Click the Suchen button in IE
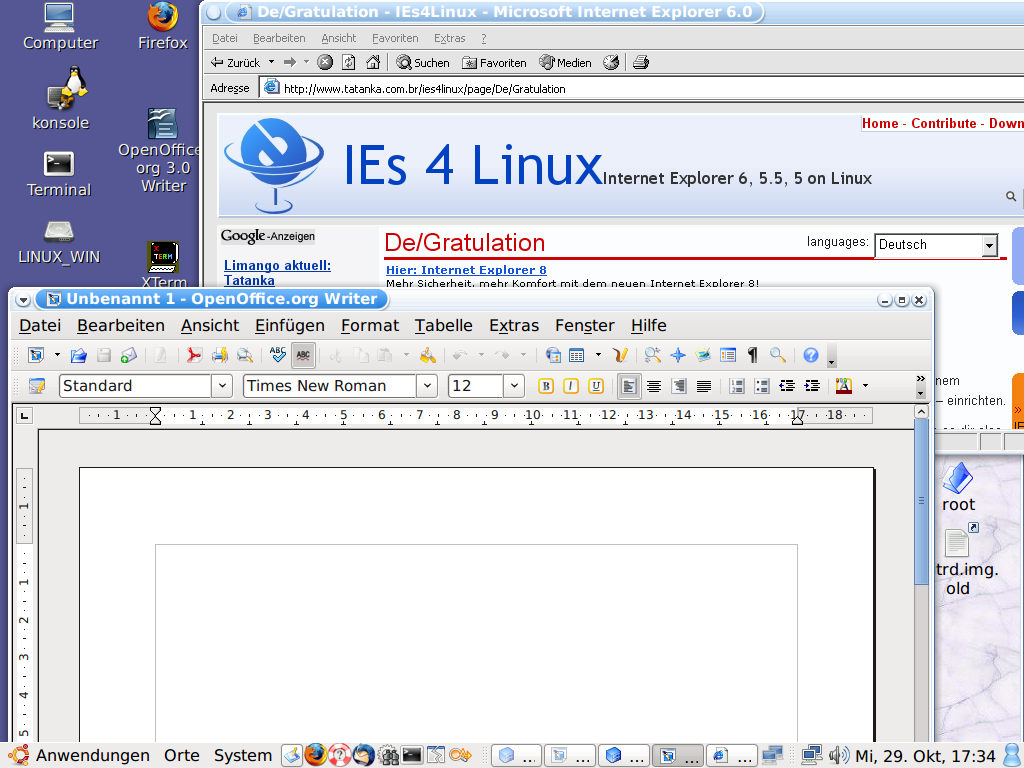 tap(423, 62)
